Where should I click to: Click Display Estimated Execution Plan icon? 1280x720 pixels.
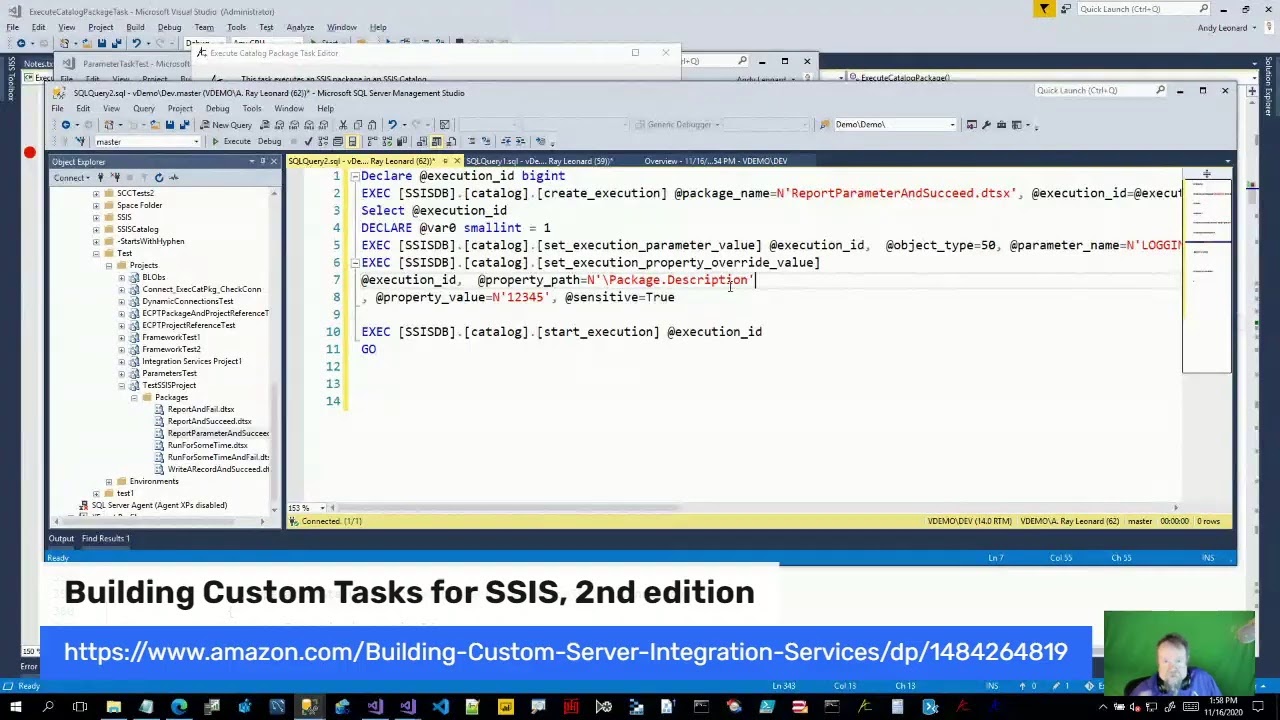[323, 142]
